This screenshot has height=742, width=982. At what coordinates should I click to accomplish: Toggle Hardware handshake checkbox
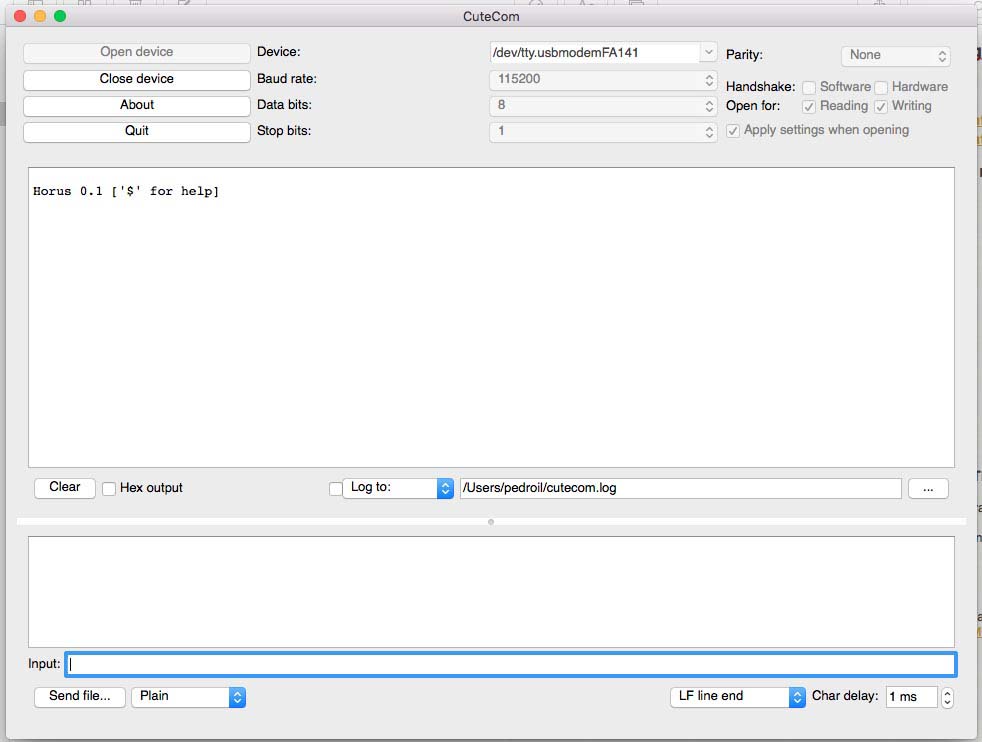click(881, 87)
